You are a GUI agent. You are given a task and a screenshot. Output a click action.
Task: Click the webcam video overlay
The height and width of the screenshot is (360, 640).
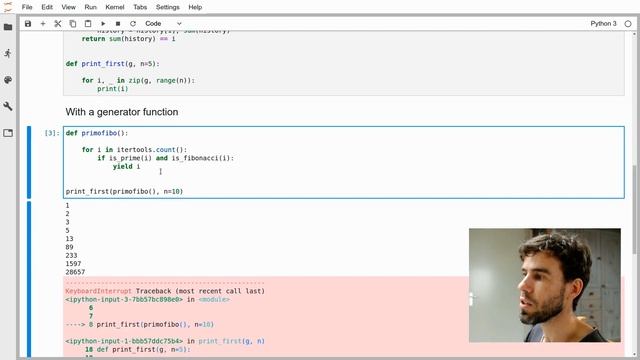(x=544, y=285)
